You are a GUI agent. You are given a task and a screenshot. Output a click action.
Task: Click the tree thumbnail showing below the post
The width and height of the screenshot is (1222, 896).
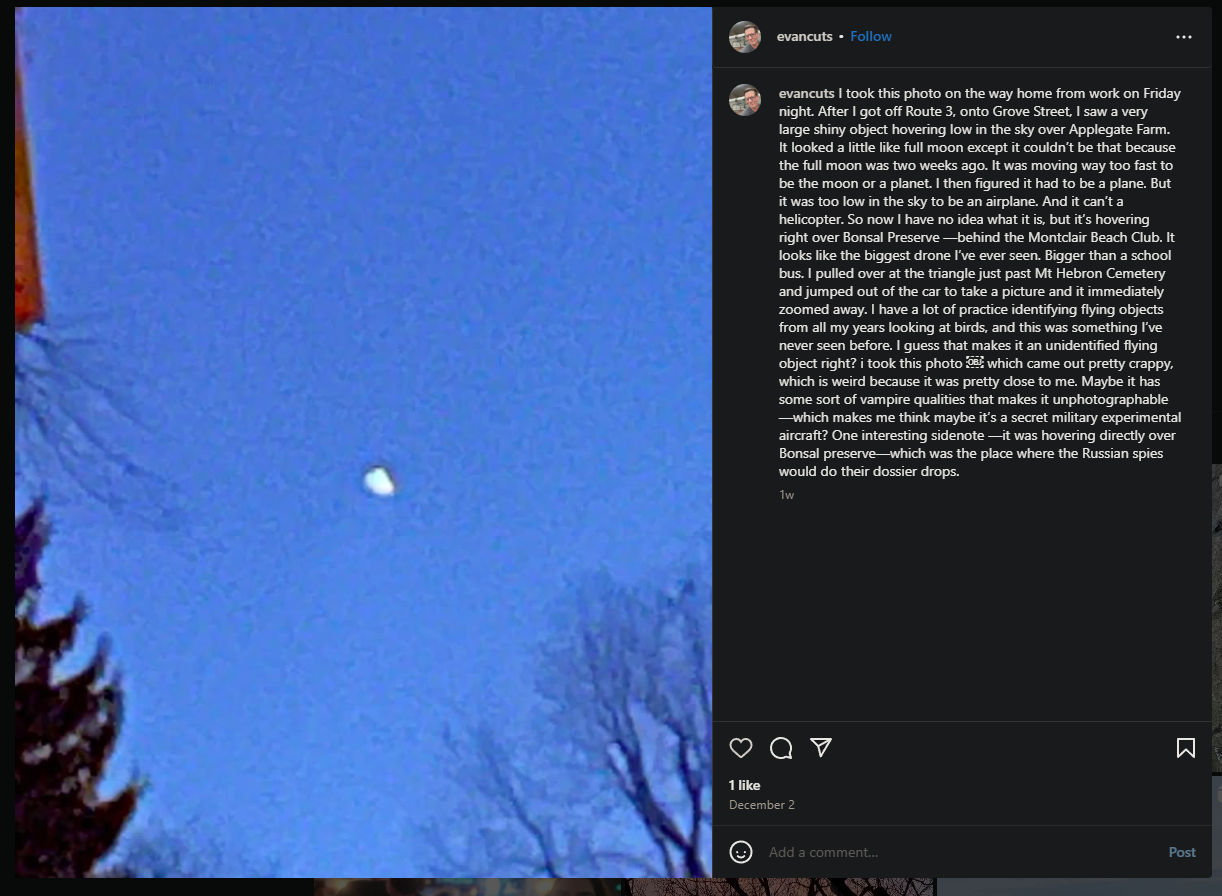(782, 887)
